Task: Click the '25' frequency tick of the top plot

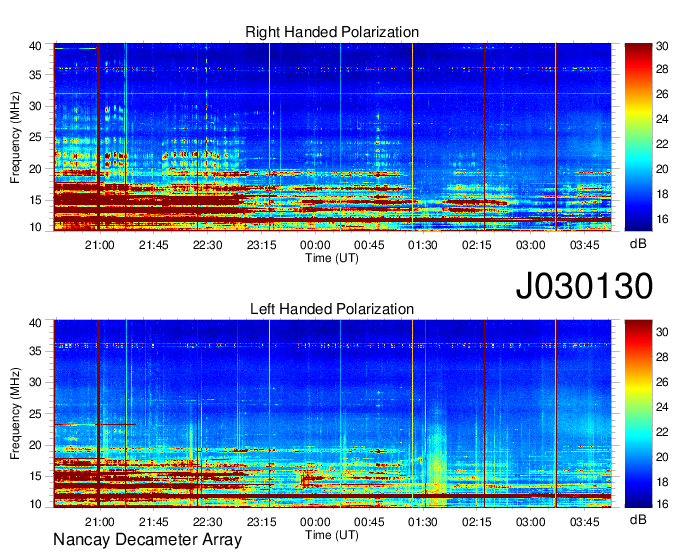Action: pos(36,138)
